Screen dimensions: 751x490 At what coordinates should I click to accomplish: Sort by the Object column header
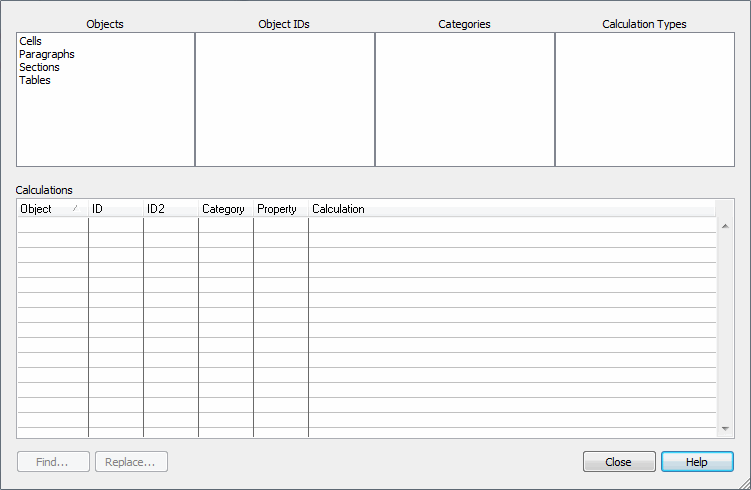click(51, 209)
